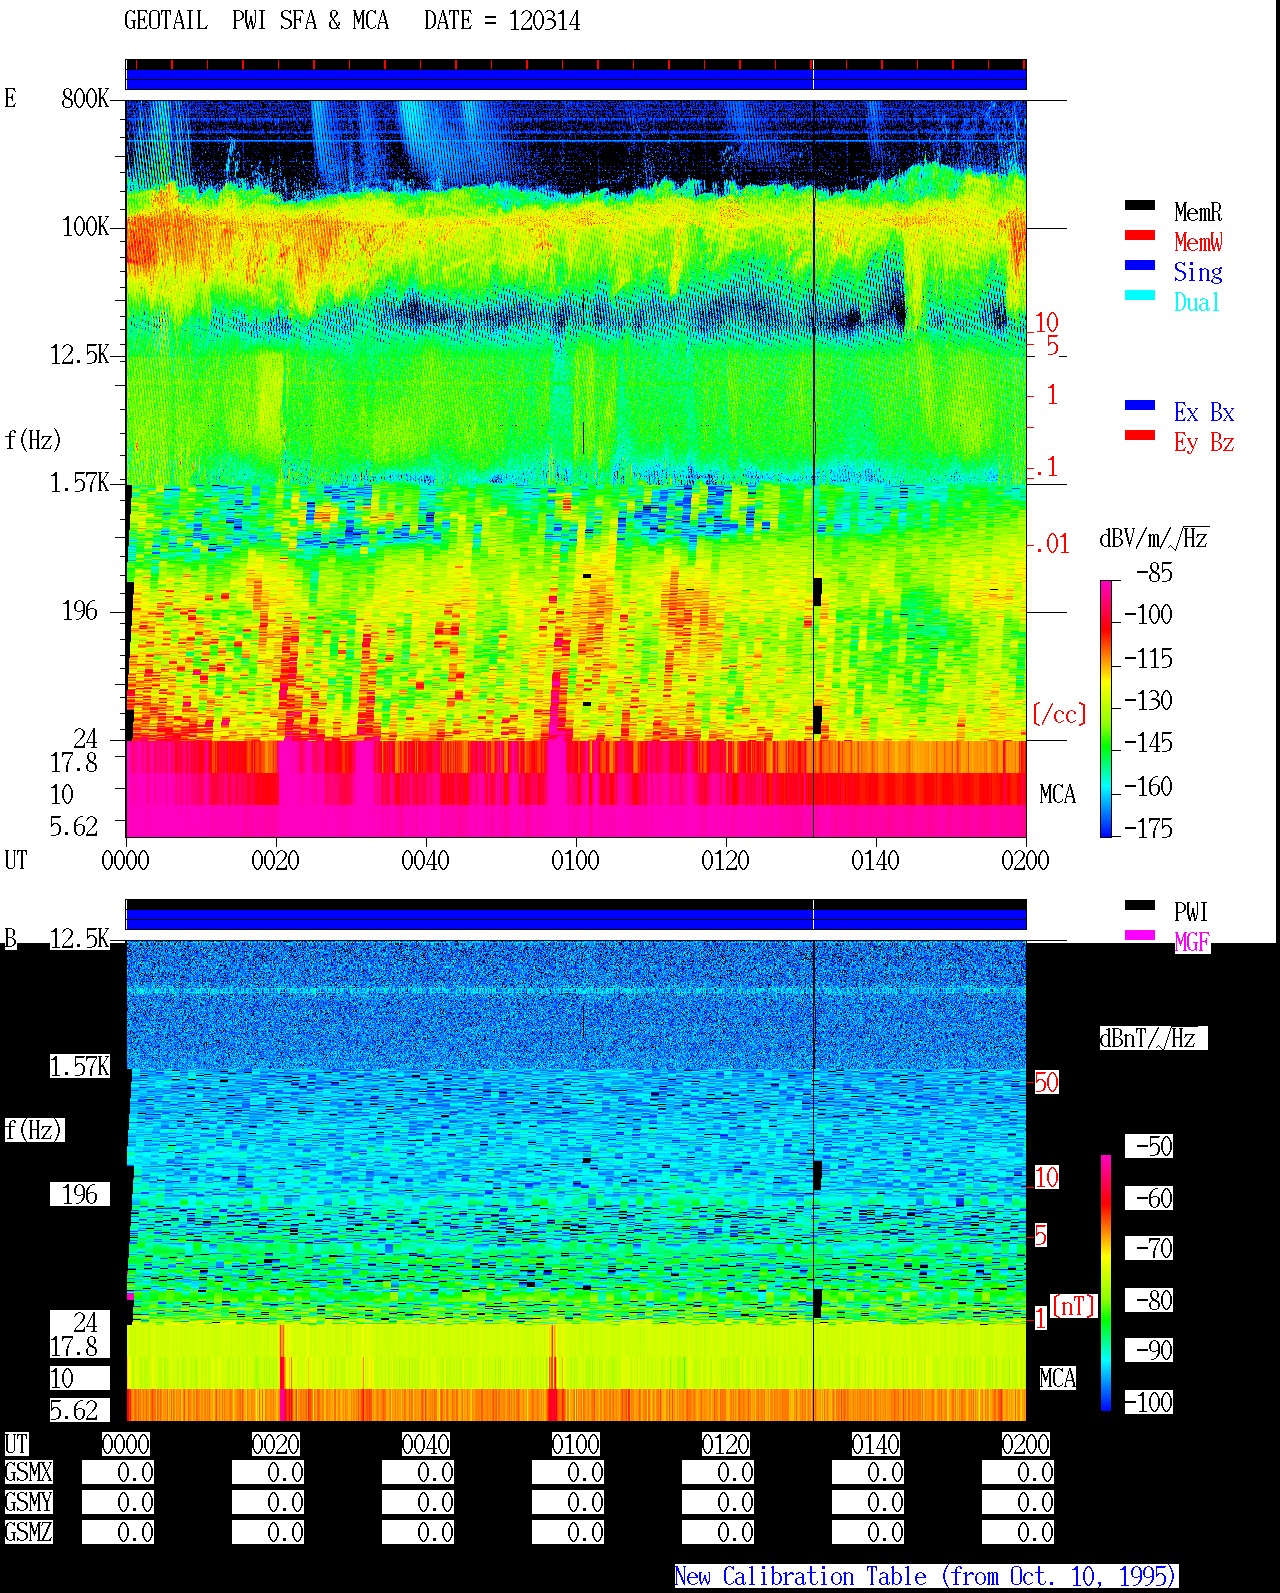This screenshot has height=1593, width=1280.
Task: Click the '12.5K' label on the B panel
Action: [79, 938]
